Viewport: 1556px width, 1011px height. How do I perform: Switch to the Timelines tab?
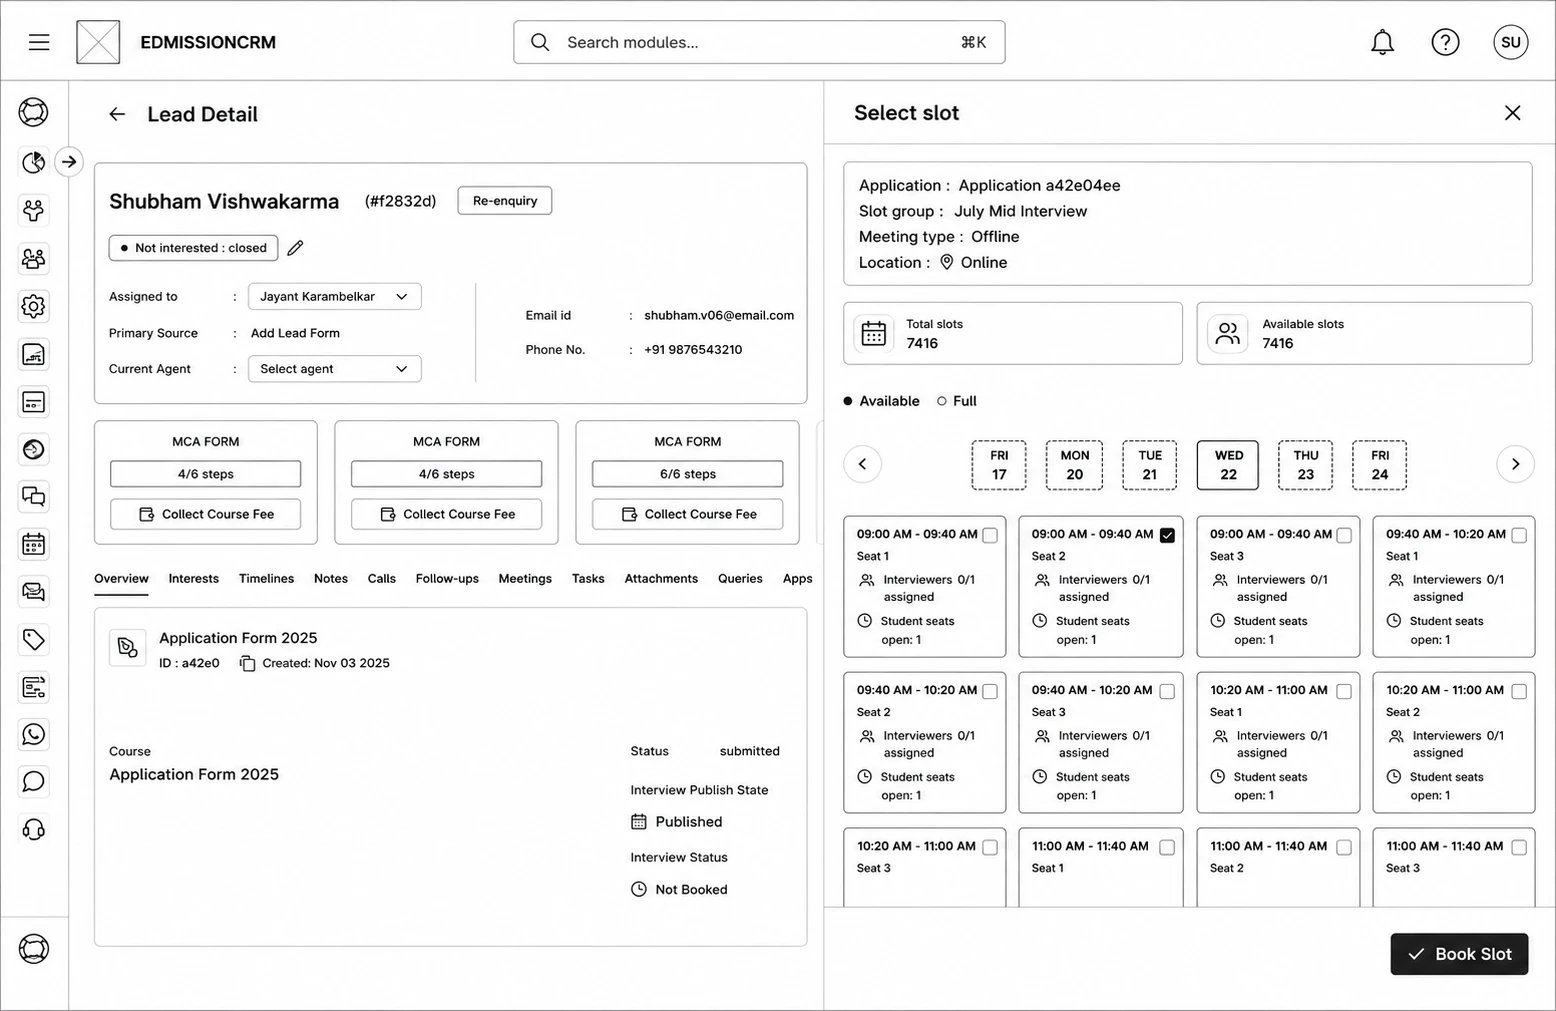[266, 579]
